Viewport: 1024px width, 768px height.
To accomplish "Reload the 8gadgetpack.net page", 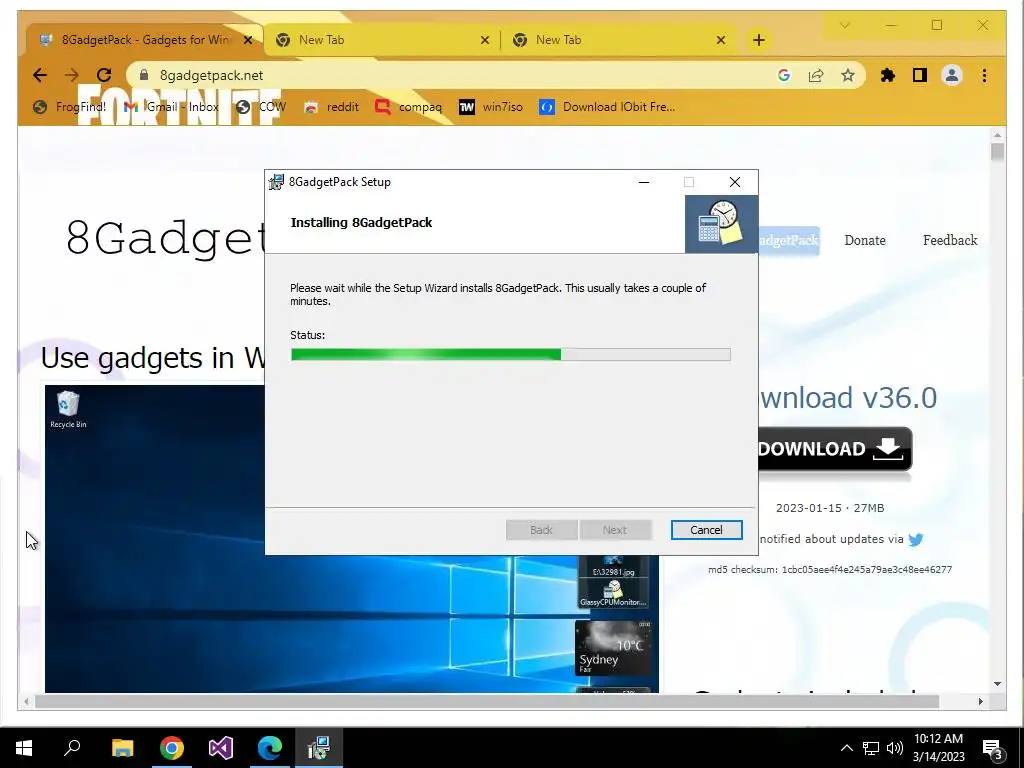I will [104, 75].
